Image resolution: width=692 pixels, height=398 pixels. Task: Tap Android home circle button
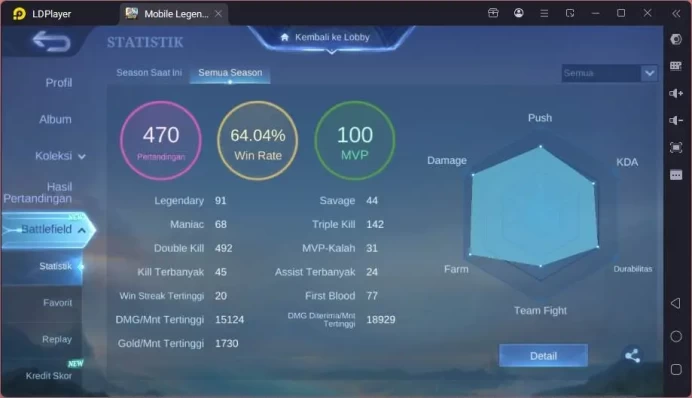(x=676, y=337)
